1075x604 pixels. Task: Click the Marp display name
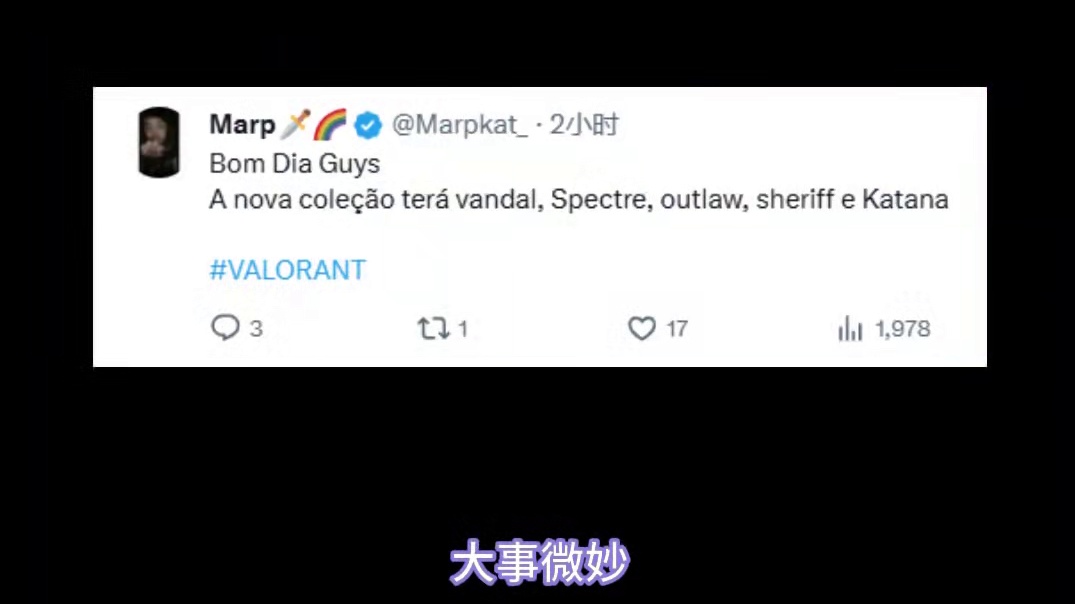242,125
